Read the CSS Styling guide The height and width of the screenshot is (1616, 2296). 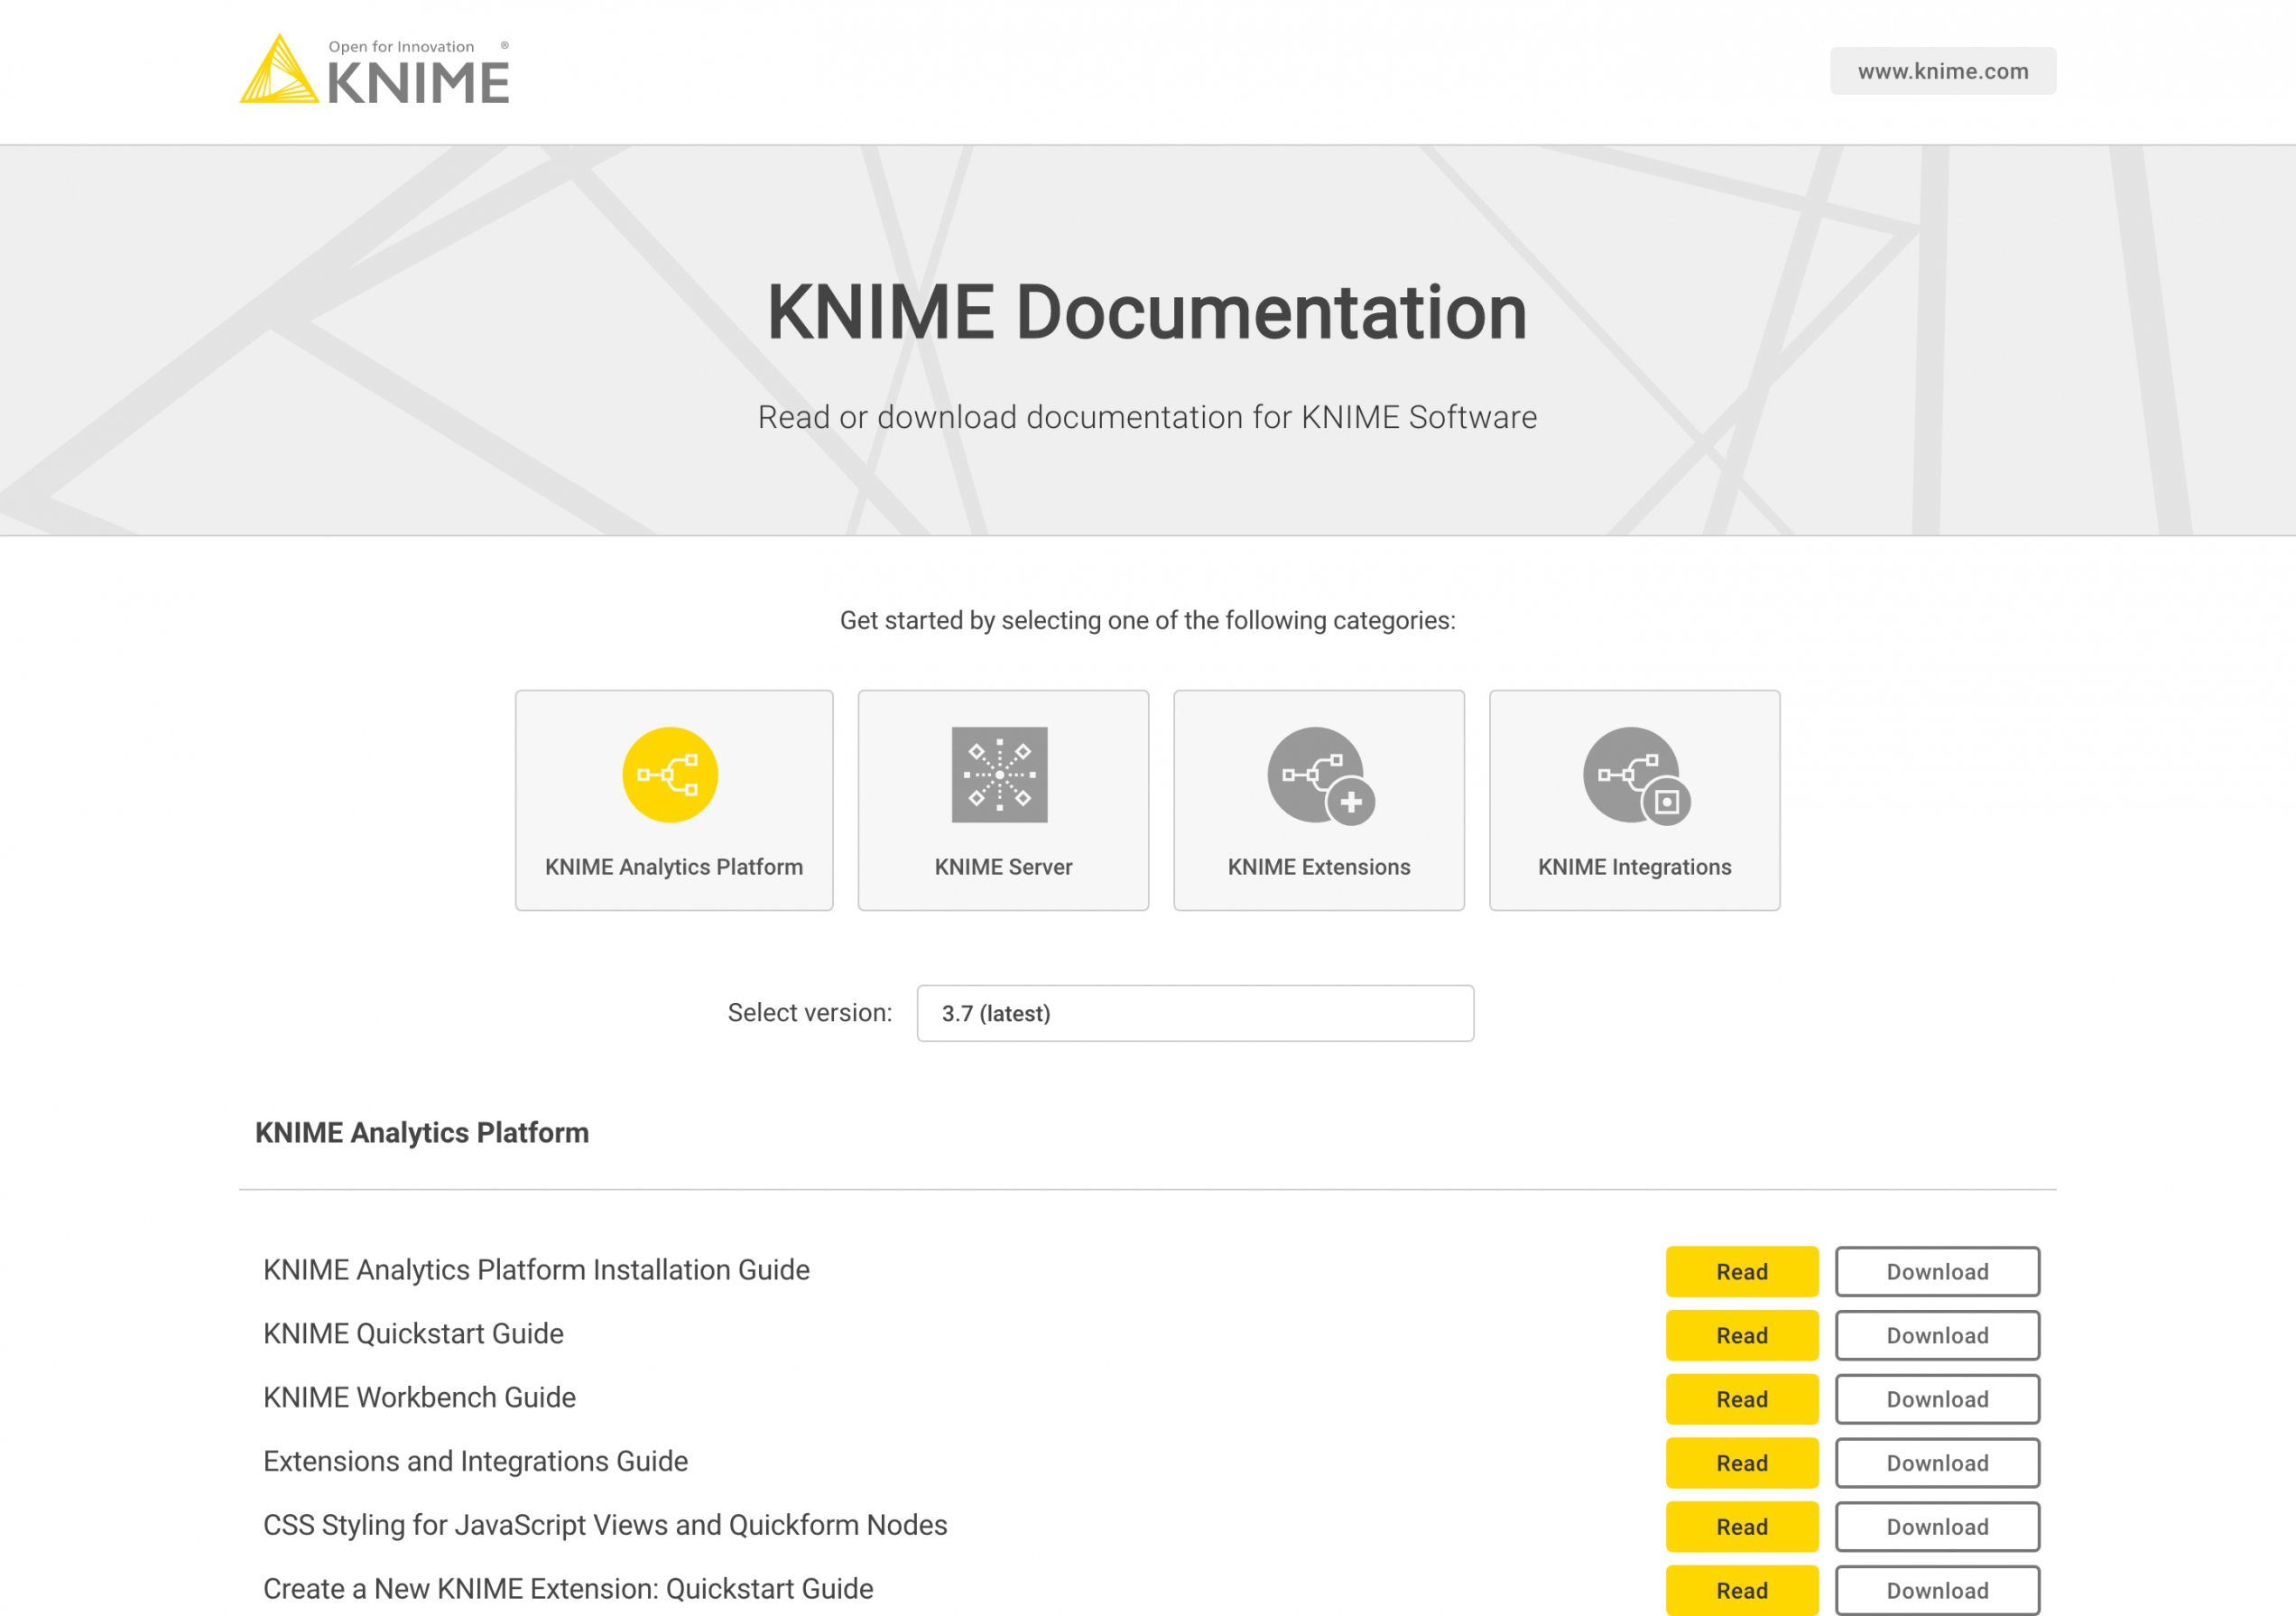coord(1741,1526)
